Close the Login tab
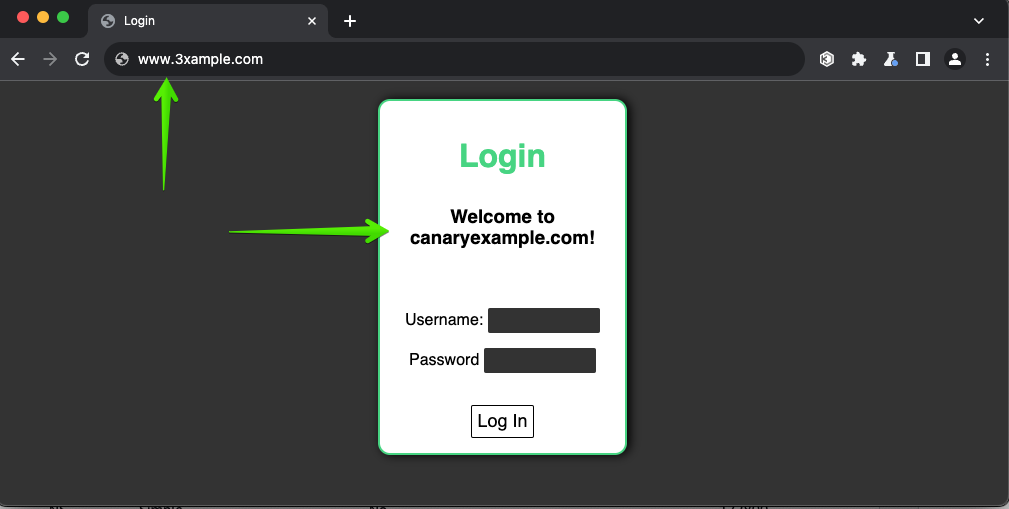Viewport: 1009px width, 509px height. tap(313, 21)
